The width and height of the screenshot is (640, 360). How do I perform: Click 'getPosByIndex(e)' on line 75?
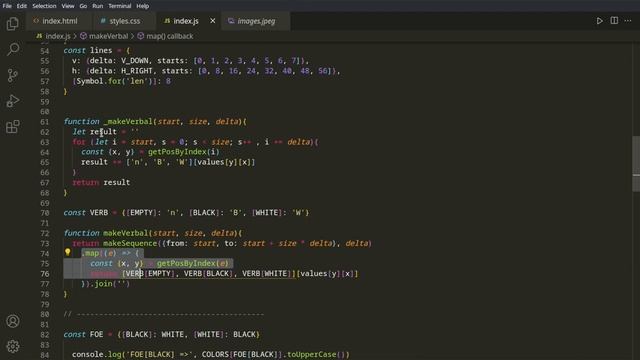click(193, 263)
